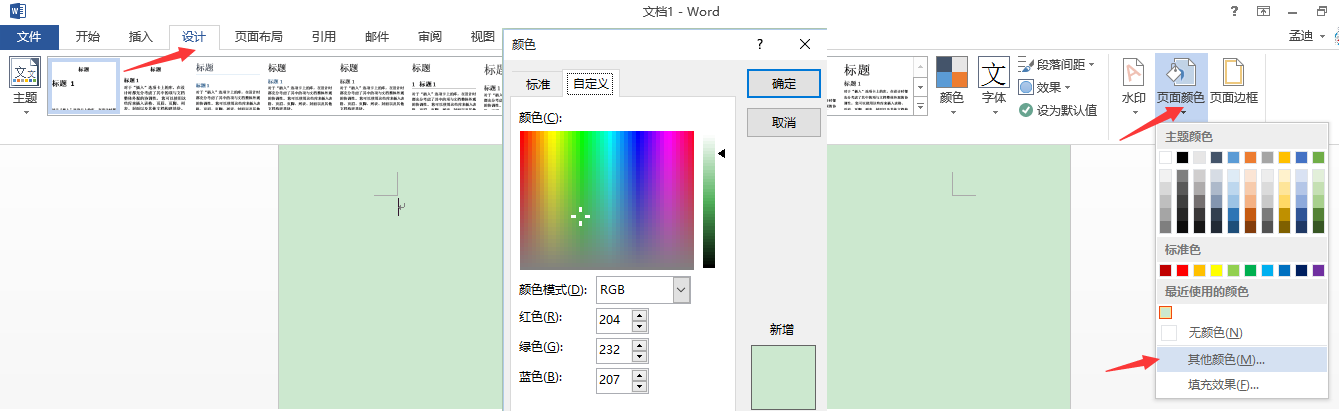Open the 引用 ribbon tab

(323, 37)
